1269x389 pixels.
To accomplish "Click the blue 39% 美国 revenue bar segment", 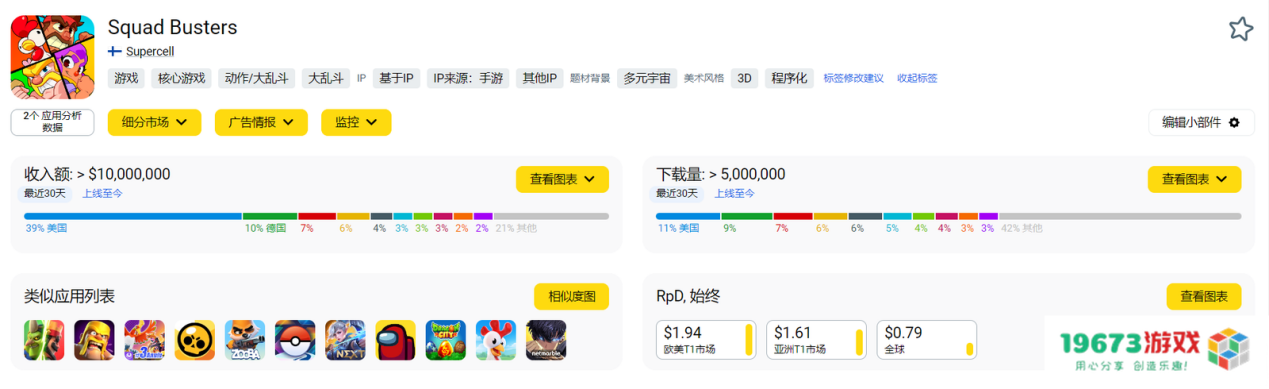I will [x=133, y=216].
